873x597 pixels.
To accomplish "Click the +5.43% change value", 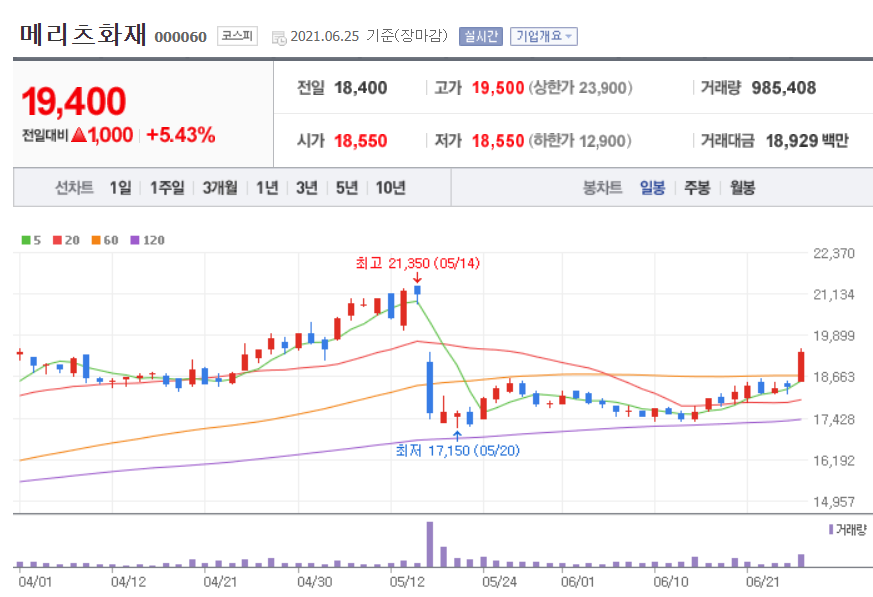I will coord(181,135).
